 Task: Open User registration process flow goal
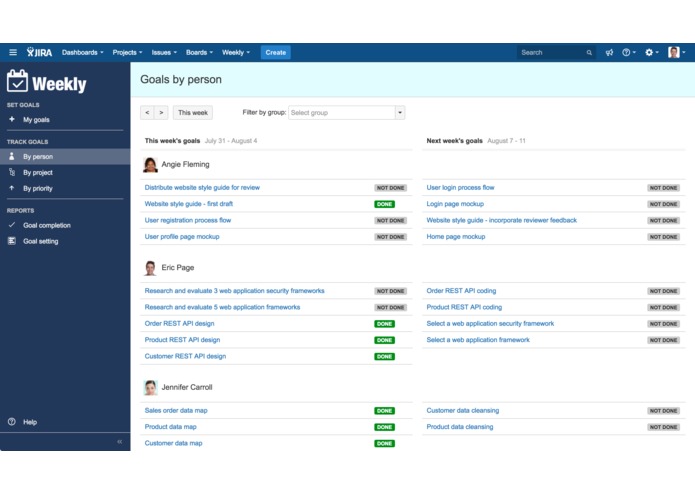coord(187,220)
